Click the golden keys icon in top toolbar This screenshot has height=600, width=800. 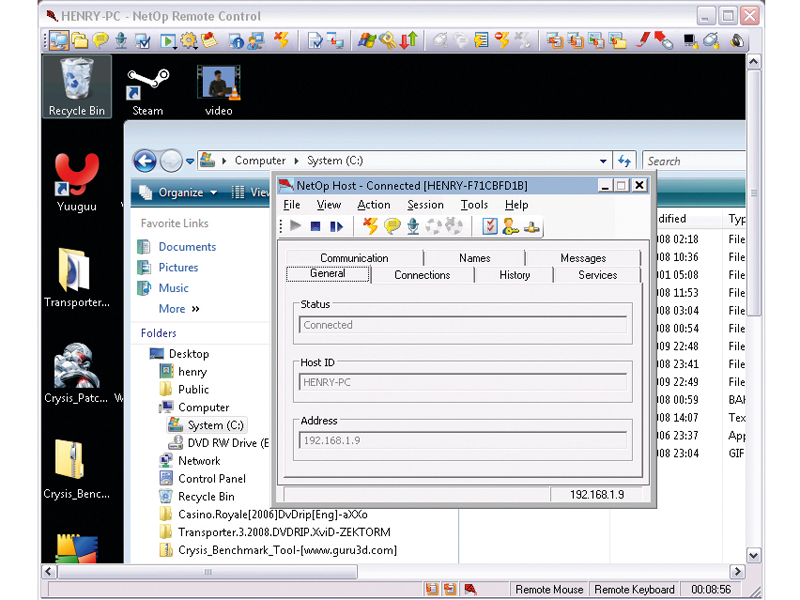point(388,40)
